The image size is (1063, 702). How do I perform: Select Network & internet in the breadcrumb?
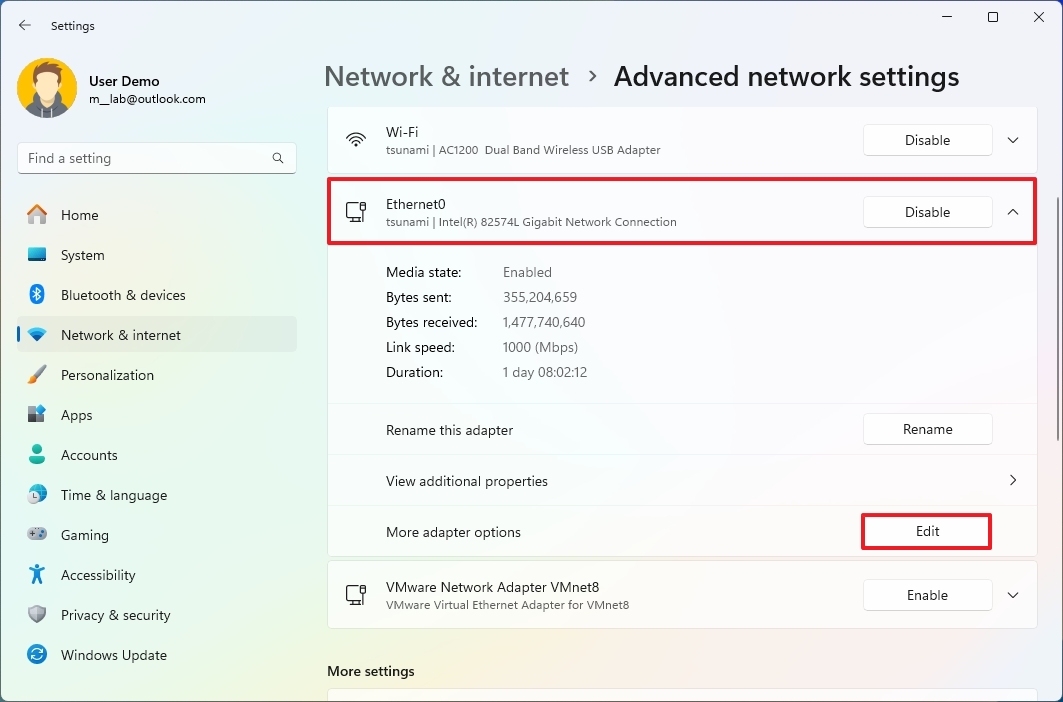pyautogui.click(x=446, y=76)
